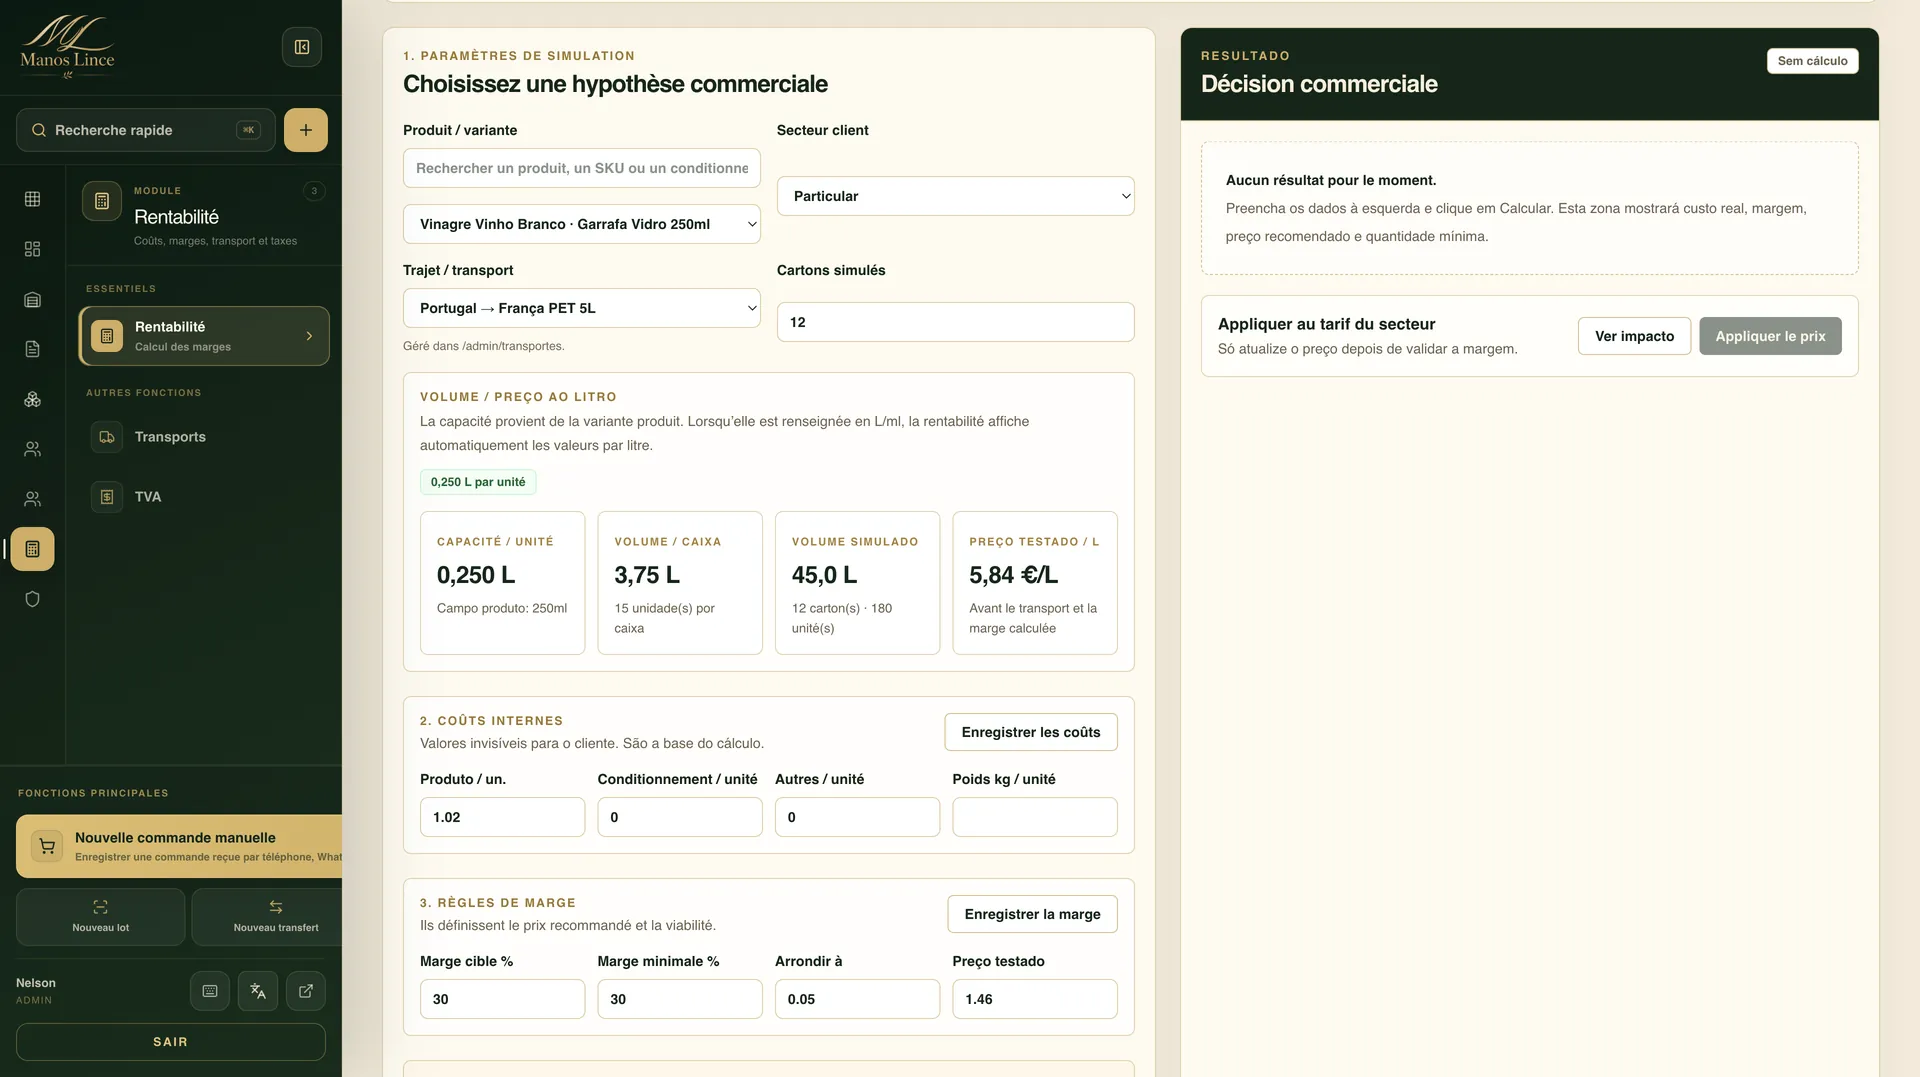Click the Cartons simulés field showing 12
This screenshot has height=1077, width=1920.
coord(956,322)
